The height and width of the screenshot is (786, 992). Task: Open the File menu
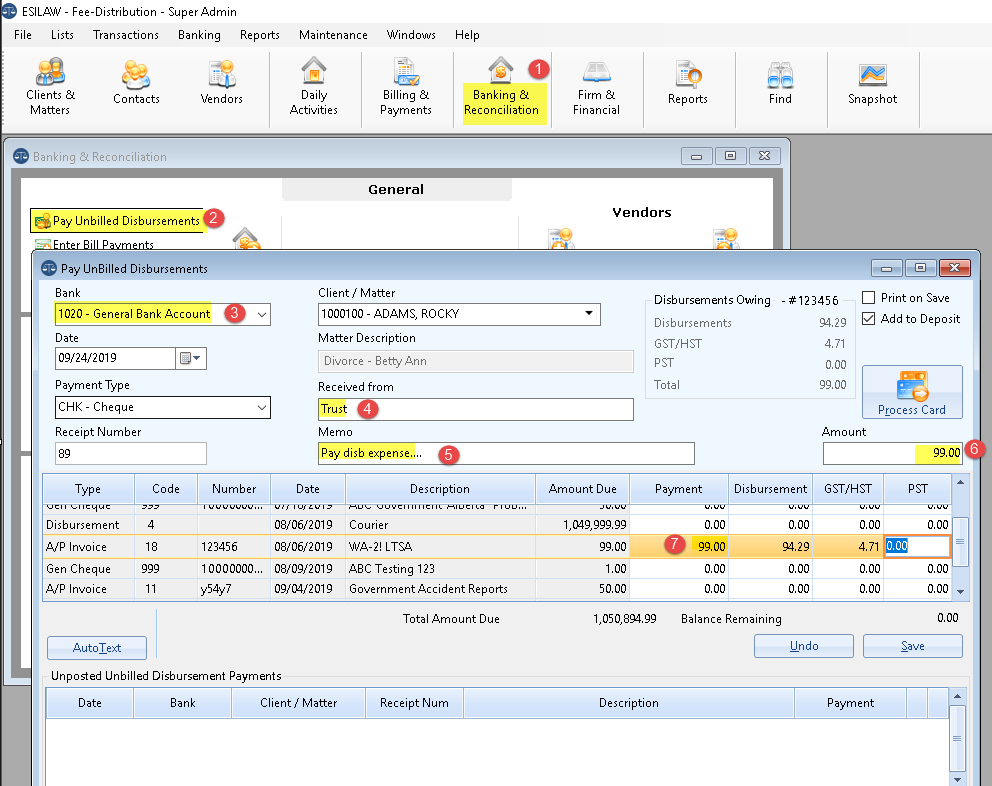pos(23,35)
